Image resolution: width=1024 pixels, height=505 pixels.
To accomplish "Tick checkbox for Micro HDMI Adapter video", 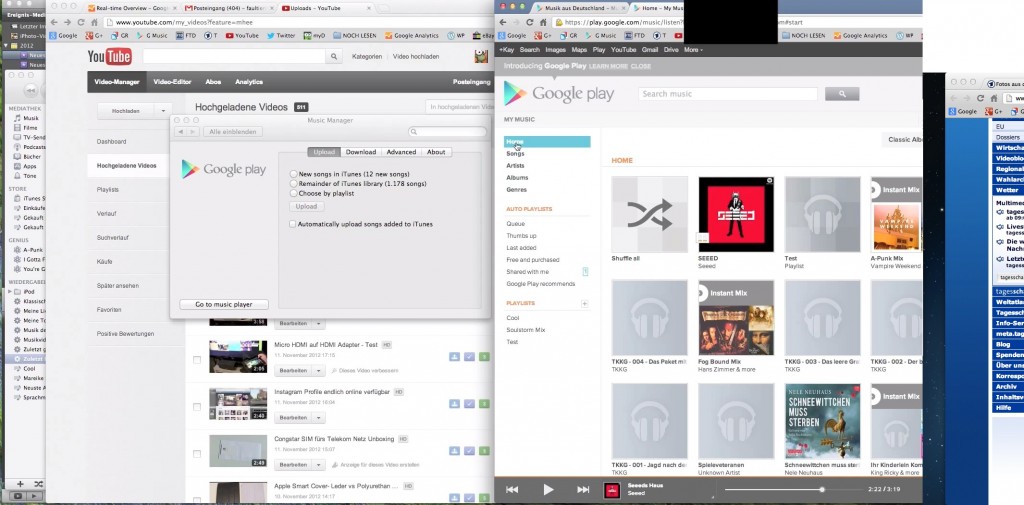I will click(x=197, y=360).
